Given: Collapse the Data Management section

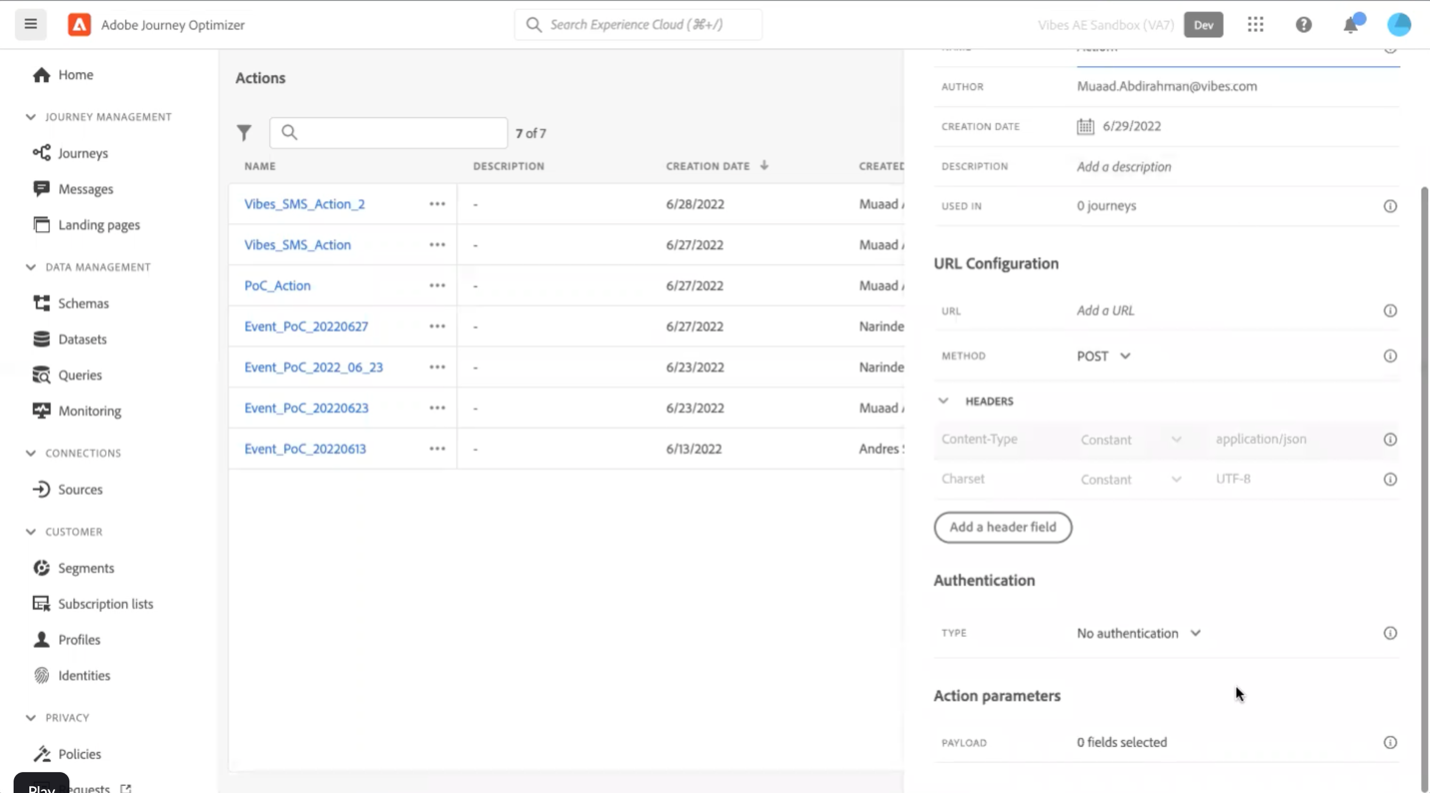Looking at the screenshot, I should (x=30, y=267).
